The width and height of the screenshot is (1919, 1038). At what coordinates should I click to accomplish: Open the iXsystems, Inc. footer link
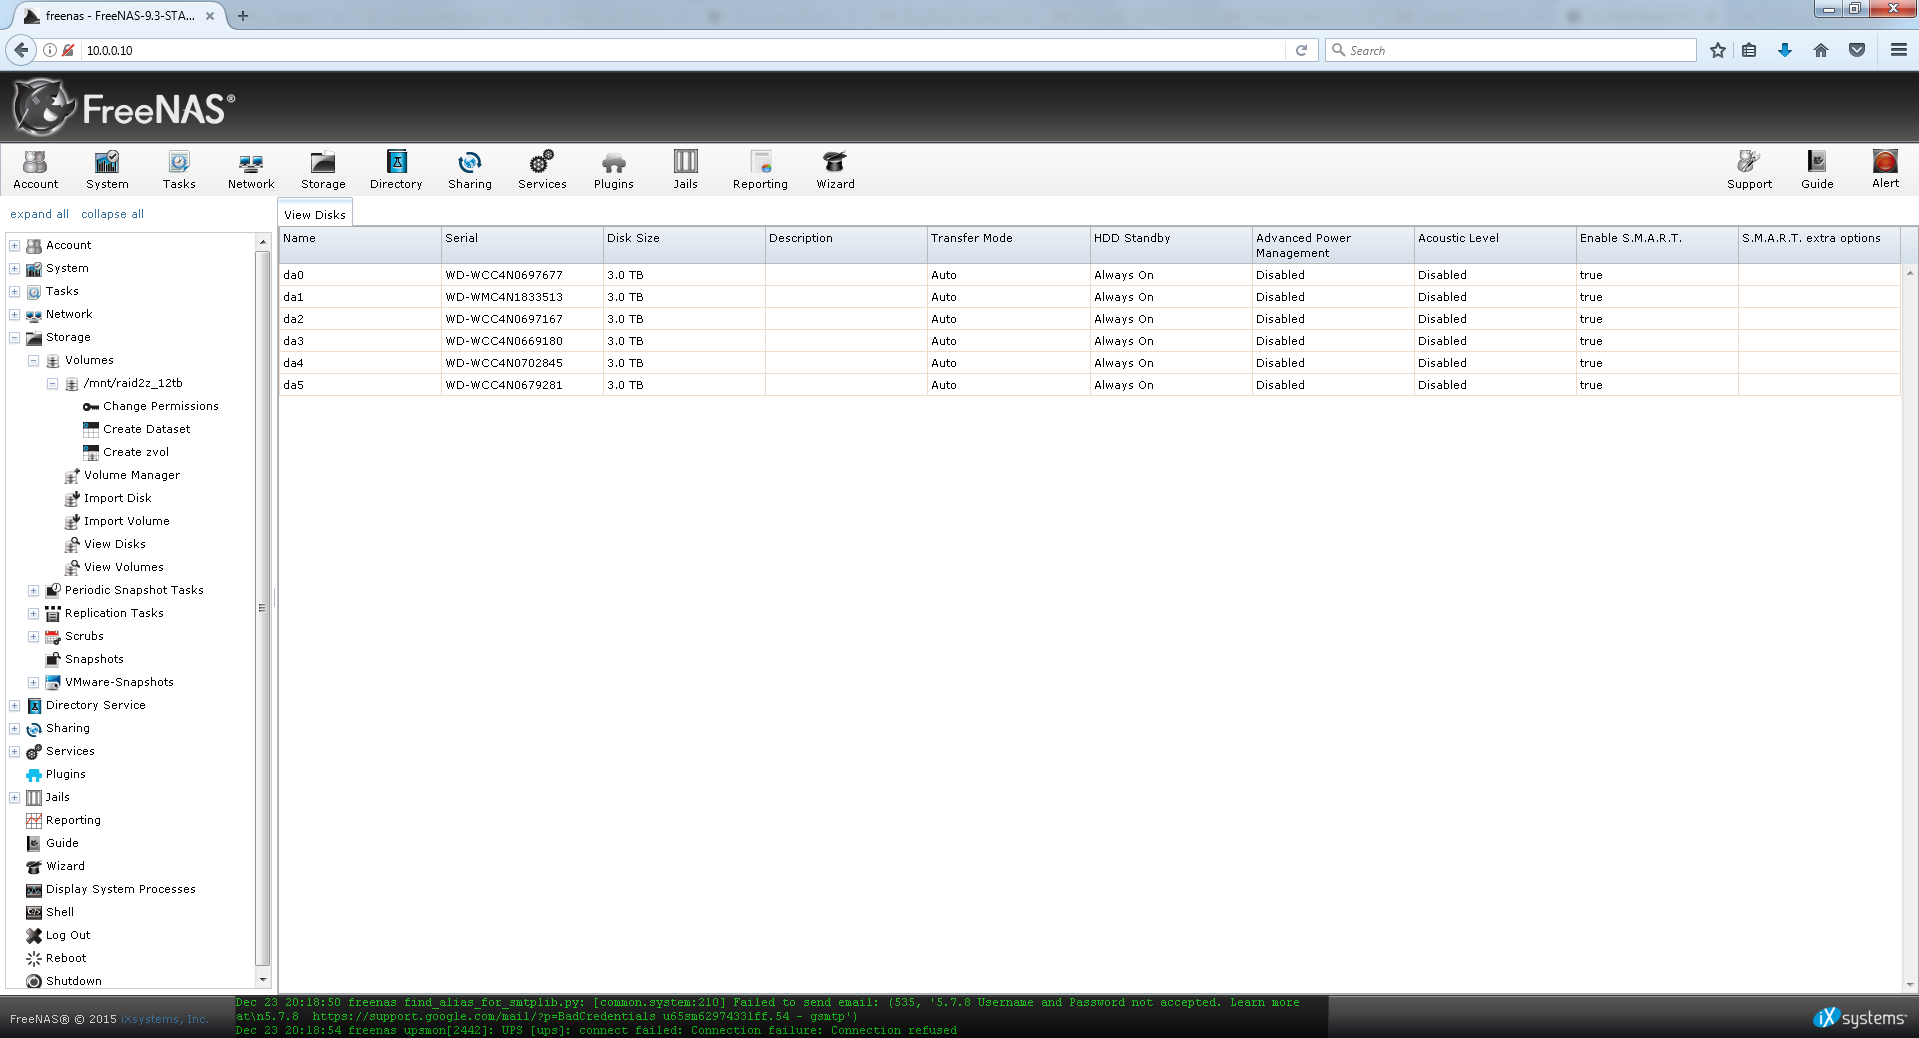click(x=165, y=1020)
